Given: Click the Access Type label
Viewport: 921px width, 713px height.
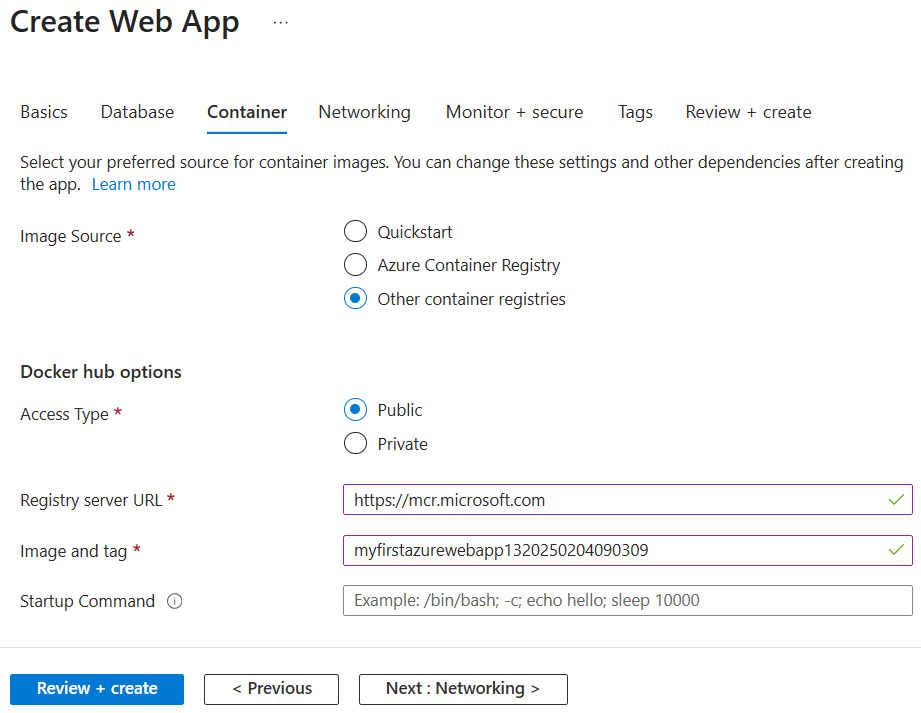Looking at the screenshot, I should pos(64,415).
